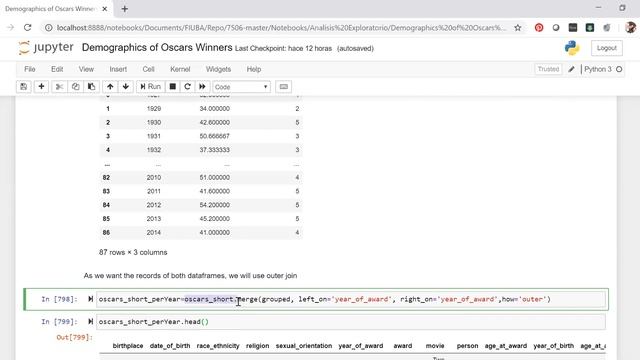The width and height of the screenshot is (640, 360).
Task: Click the Python 3 kernel status circle
Action: 619,69
